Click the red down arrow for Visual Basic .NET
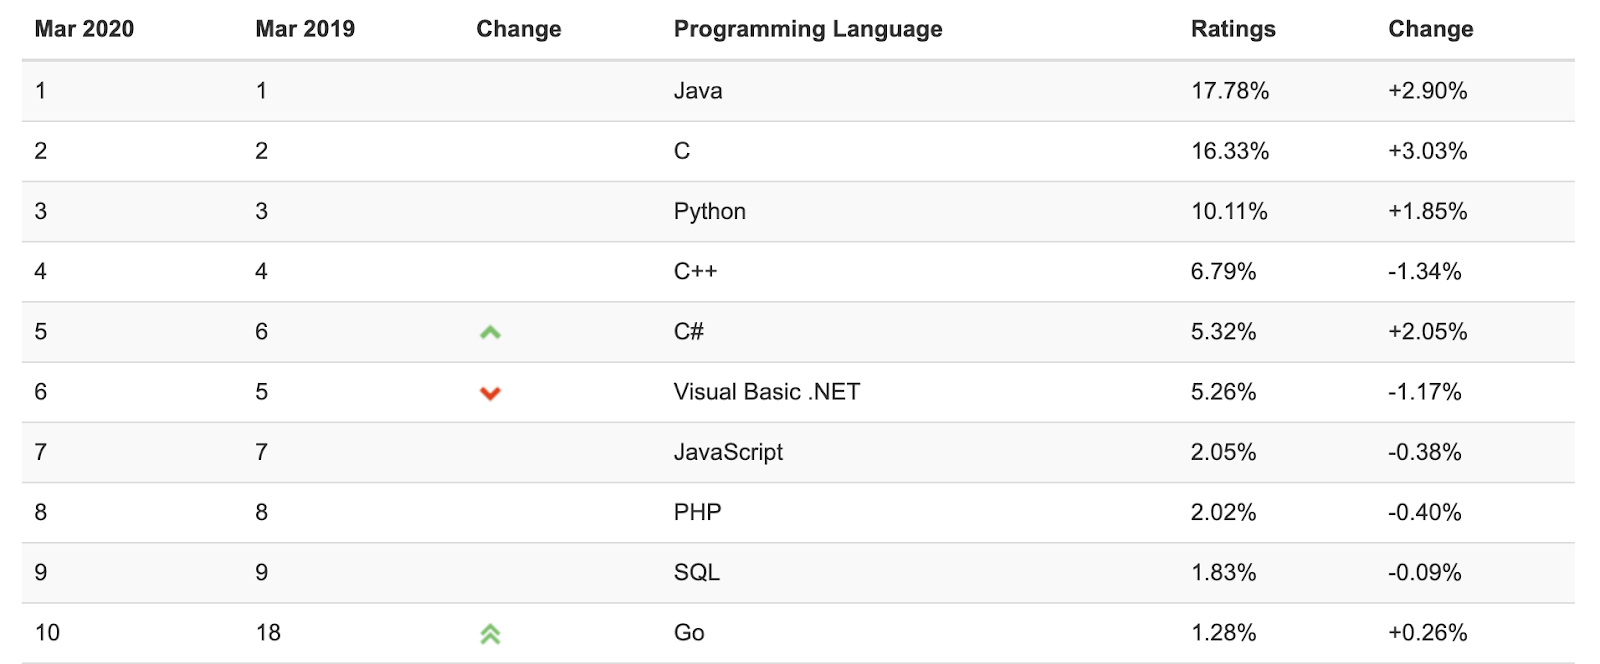This screenshot has width=1600, height=664. [490, 393]
